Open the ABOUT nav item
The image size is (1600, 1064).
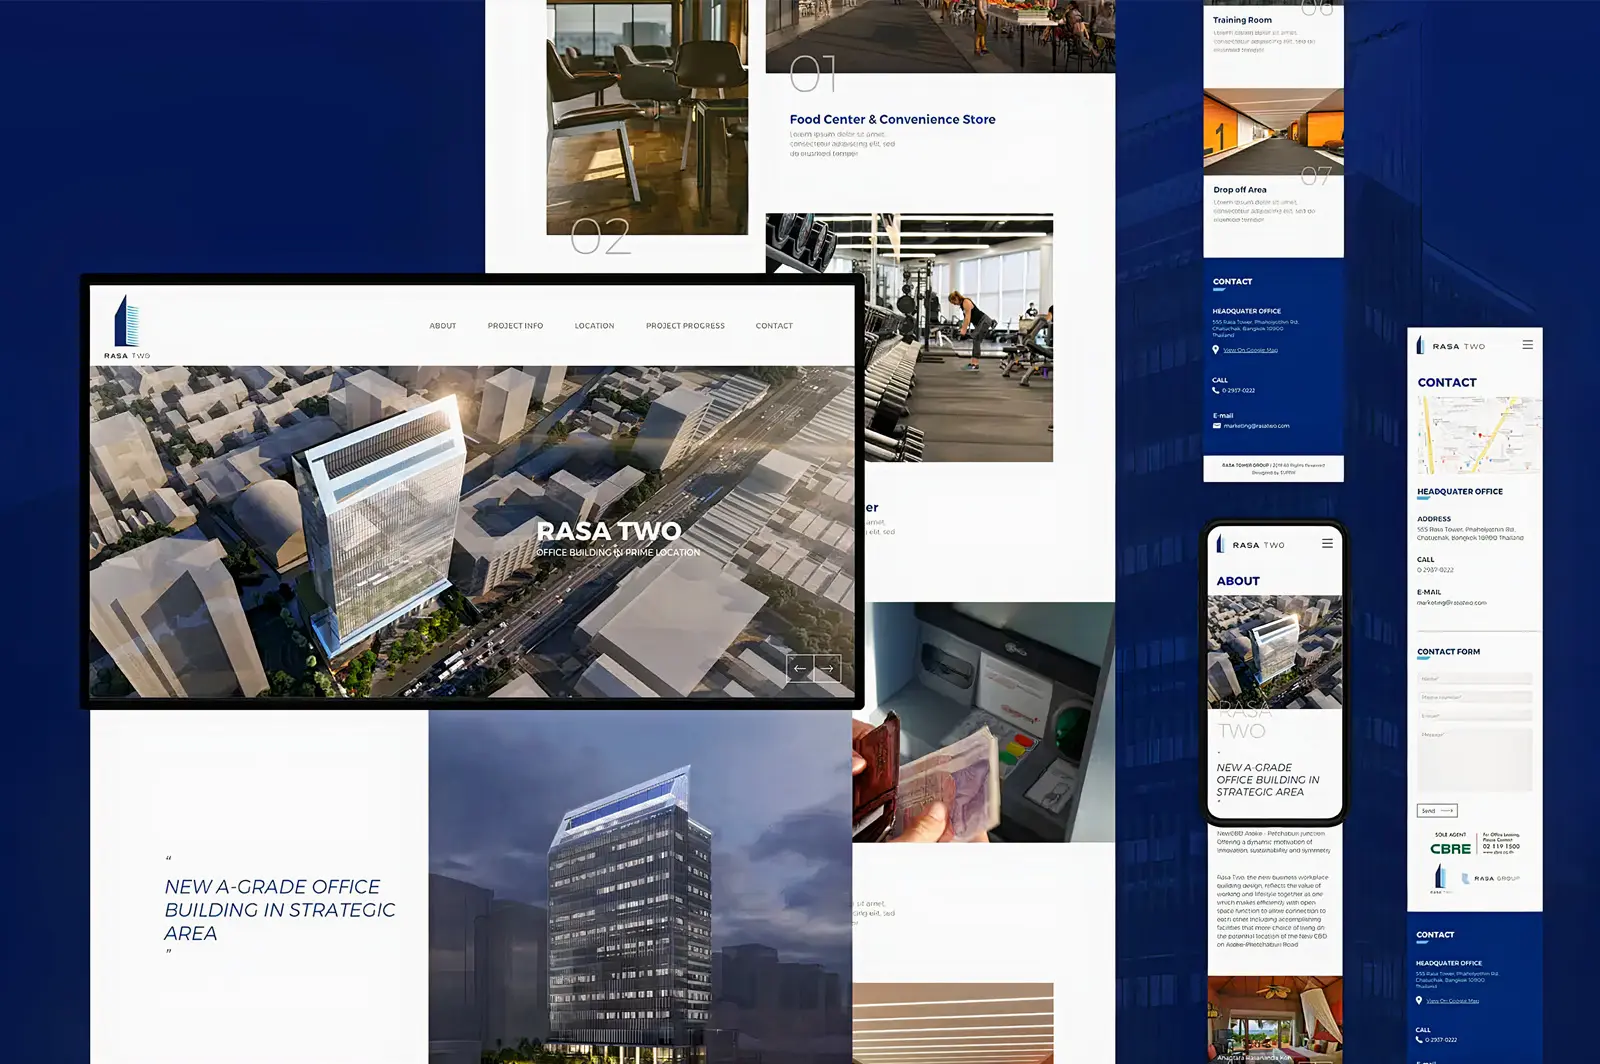pos(443,326)
